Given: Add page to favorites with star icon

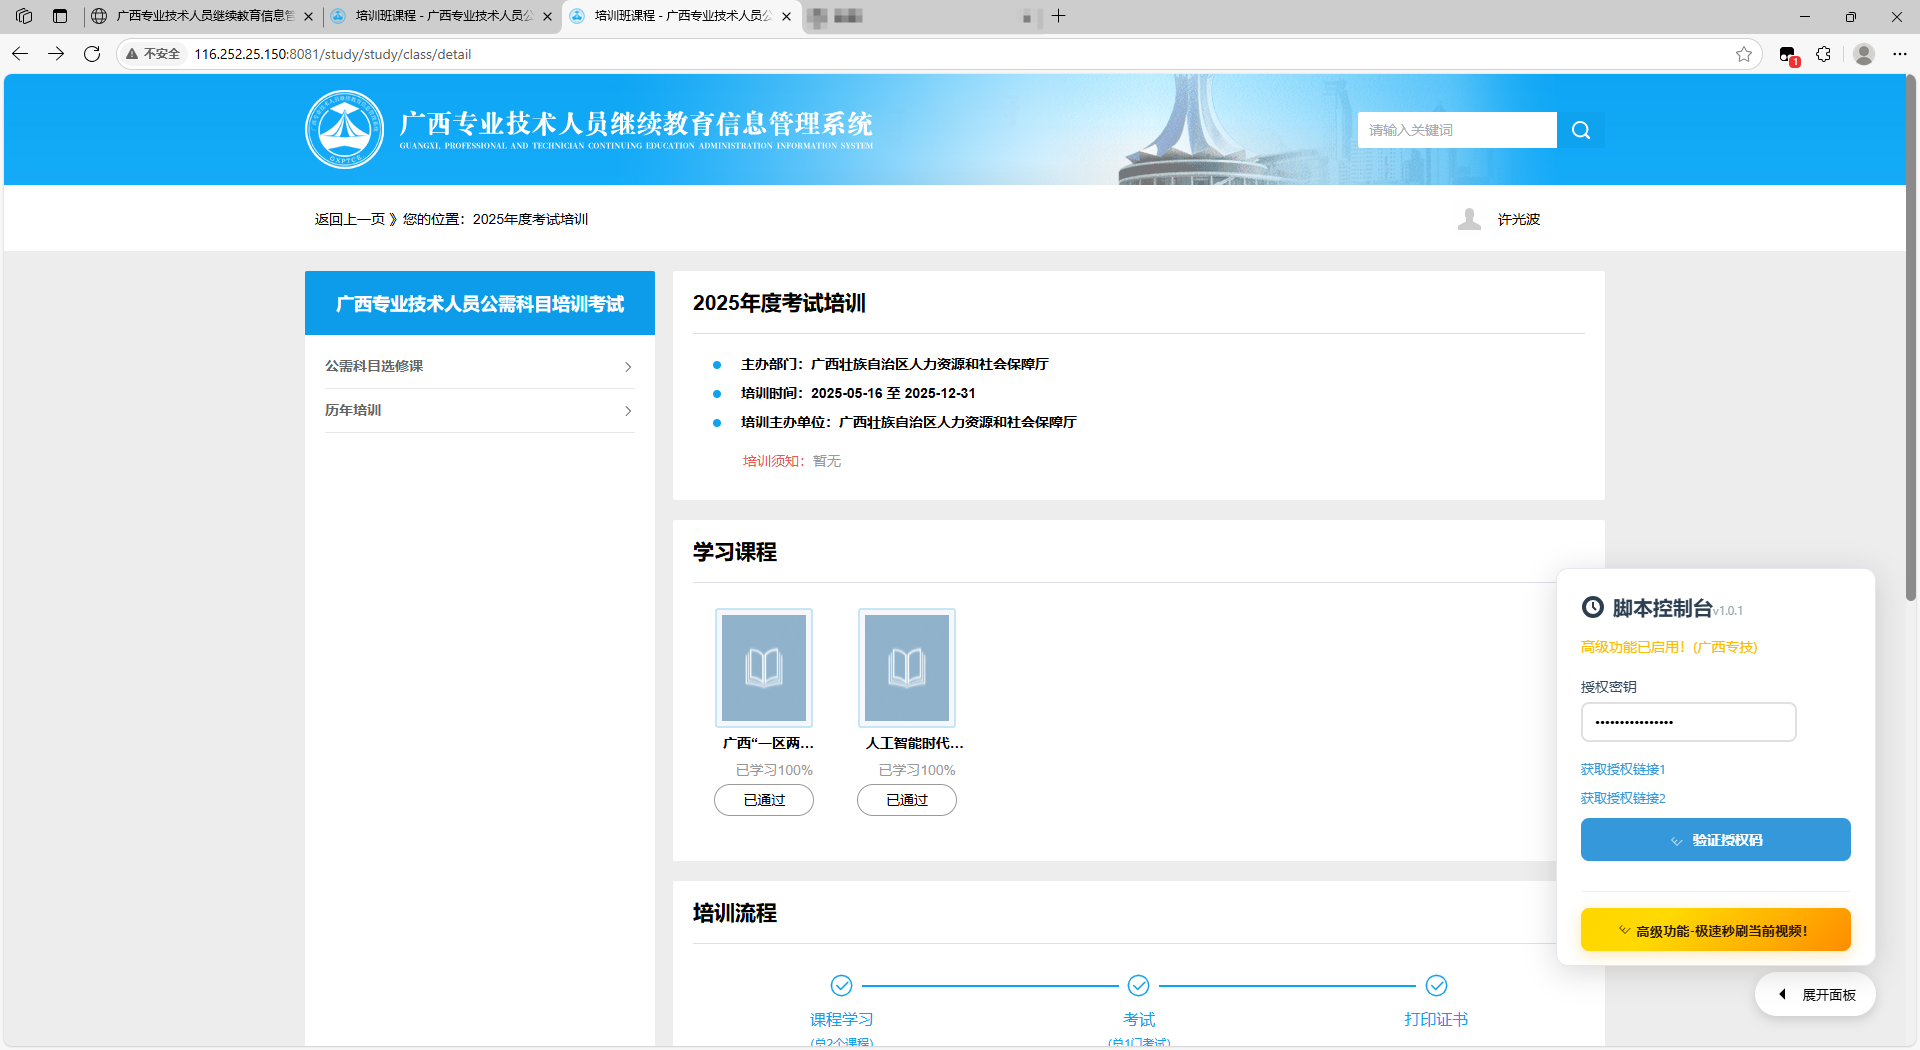Looking at the screenshot, I should point(1744,54).
